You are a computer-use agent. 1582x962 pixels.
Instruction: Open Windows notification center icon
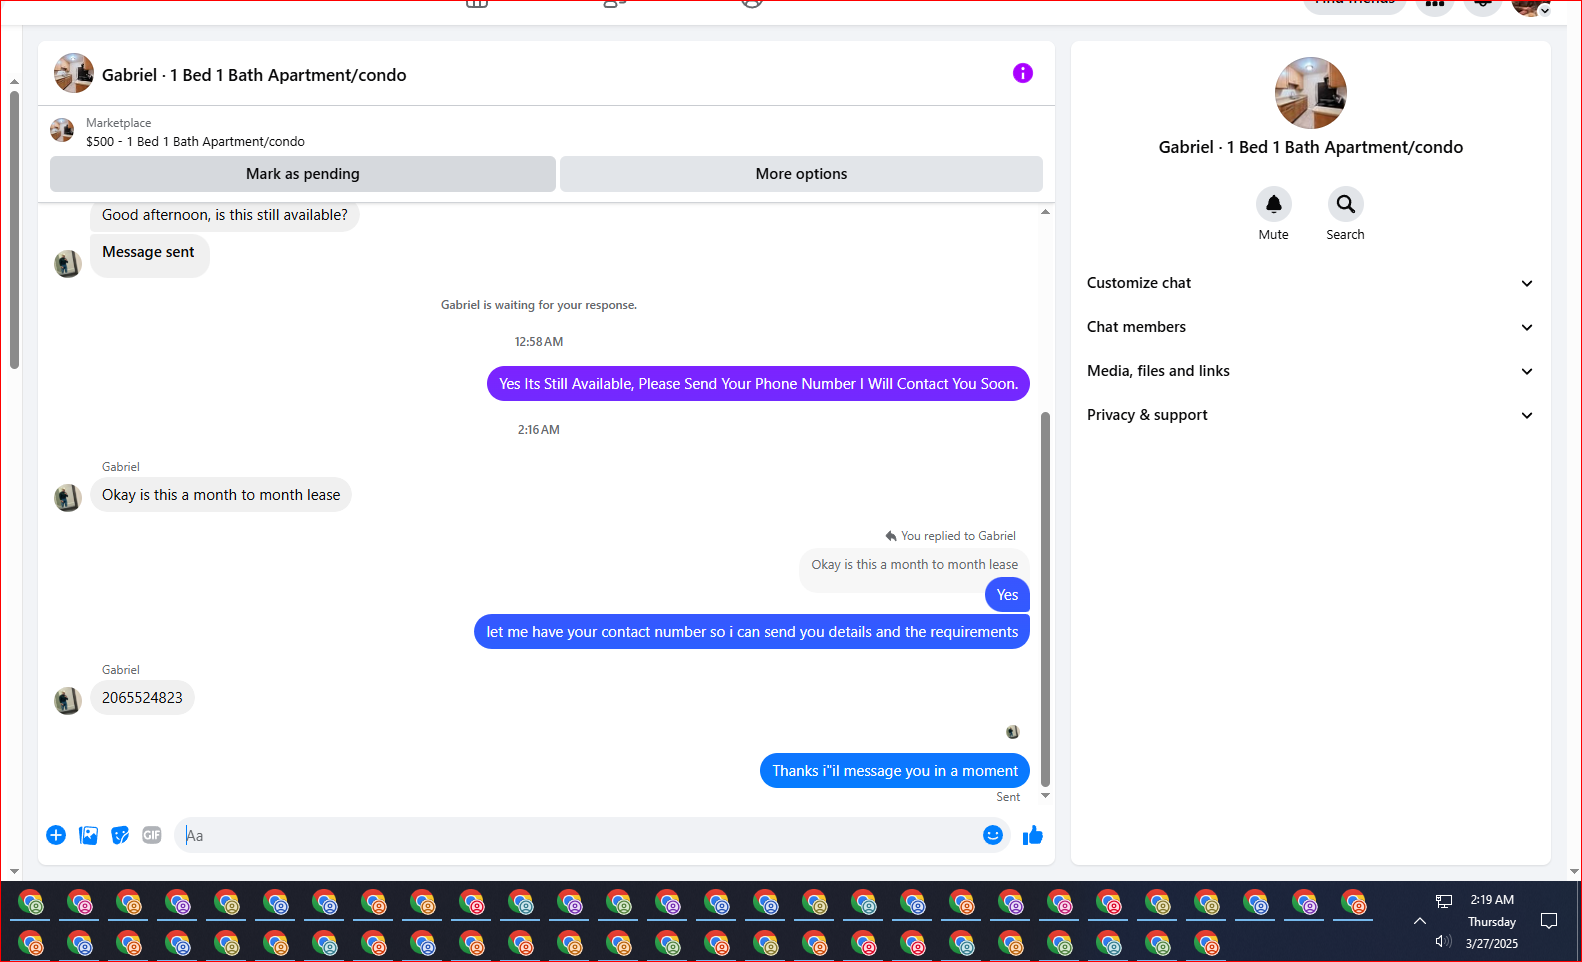[x=1549, y=921]
